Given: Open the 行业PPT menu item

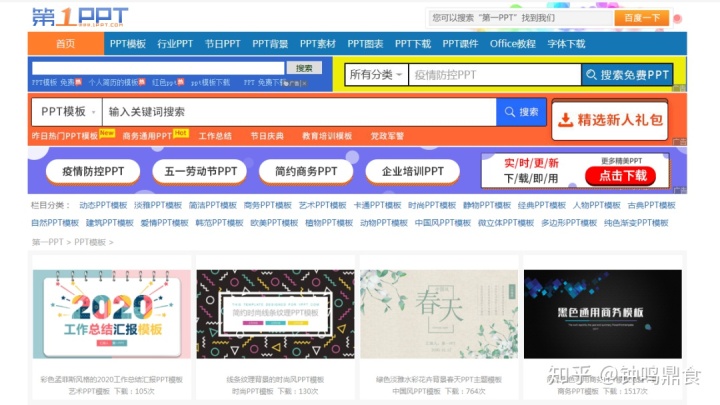Looking at the screenshot, I should 175,44.
